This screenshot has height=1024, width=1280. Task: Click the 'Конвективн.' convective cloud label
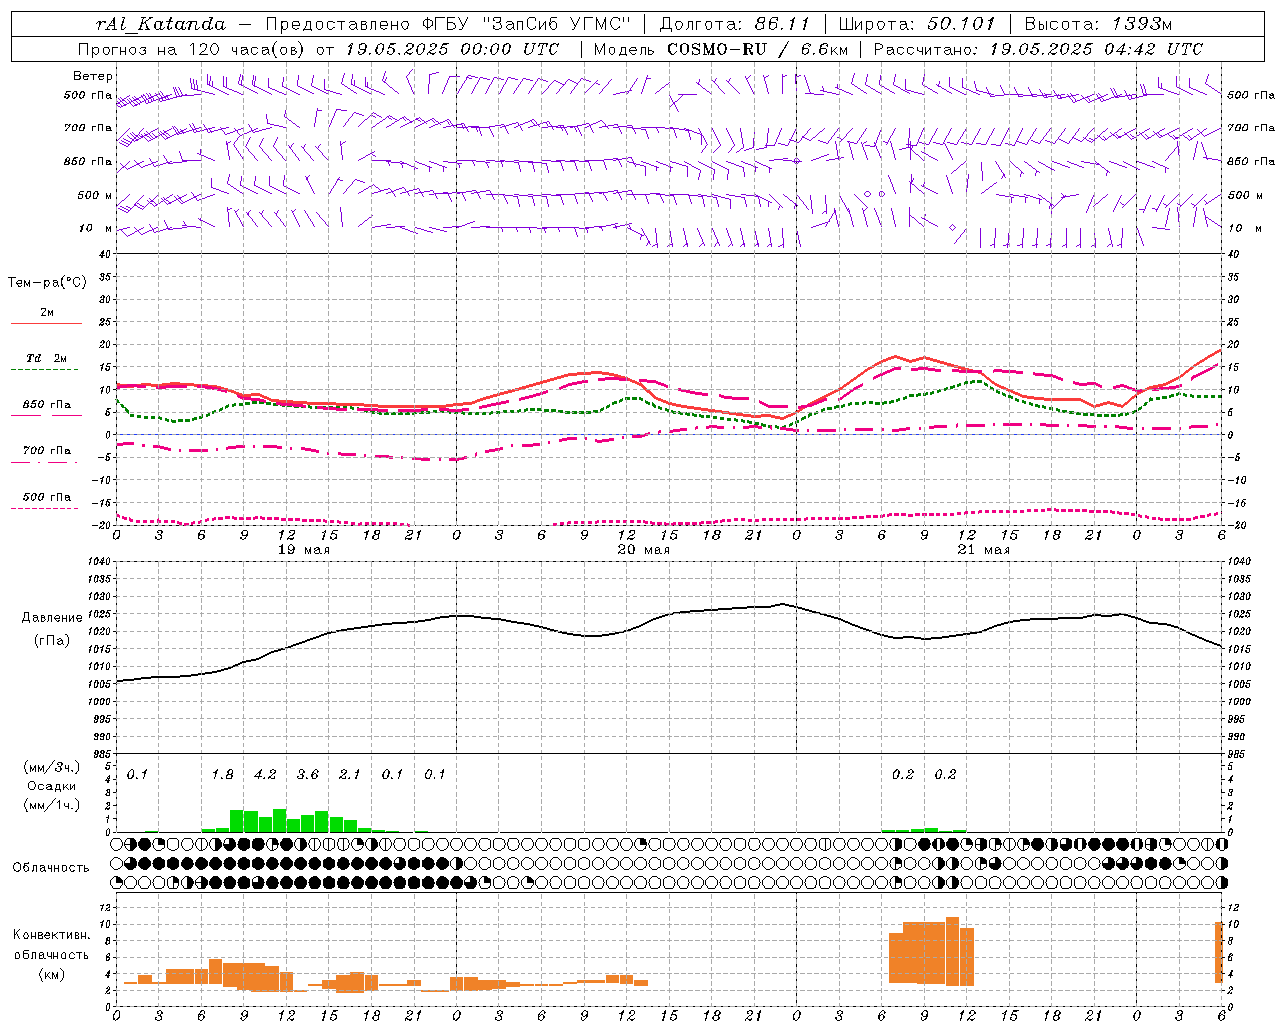click(x=52, y=935)
